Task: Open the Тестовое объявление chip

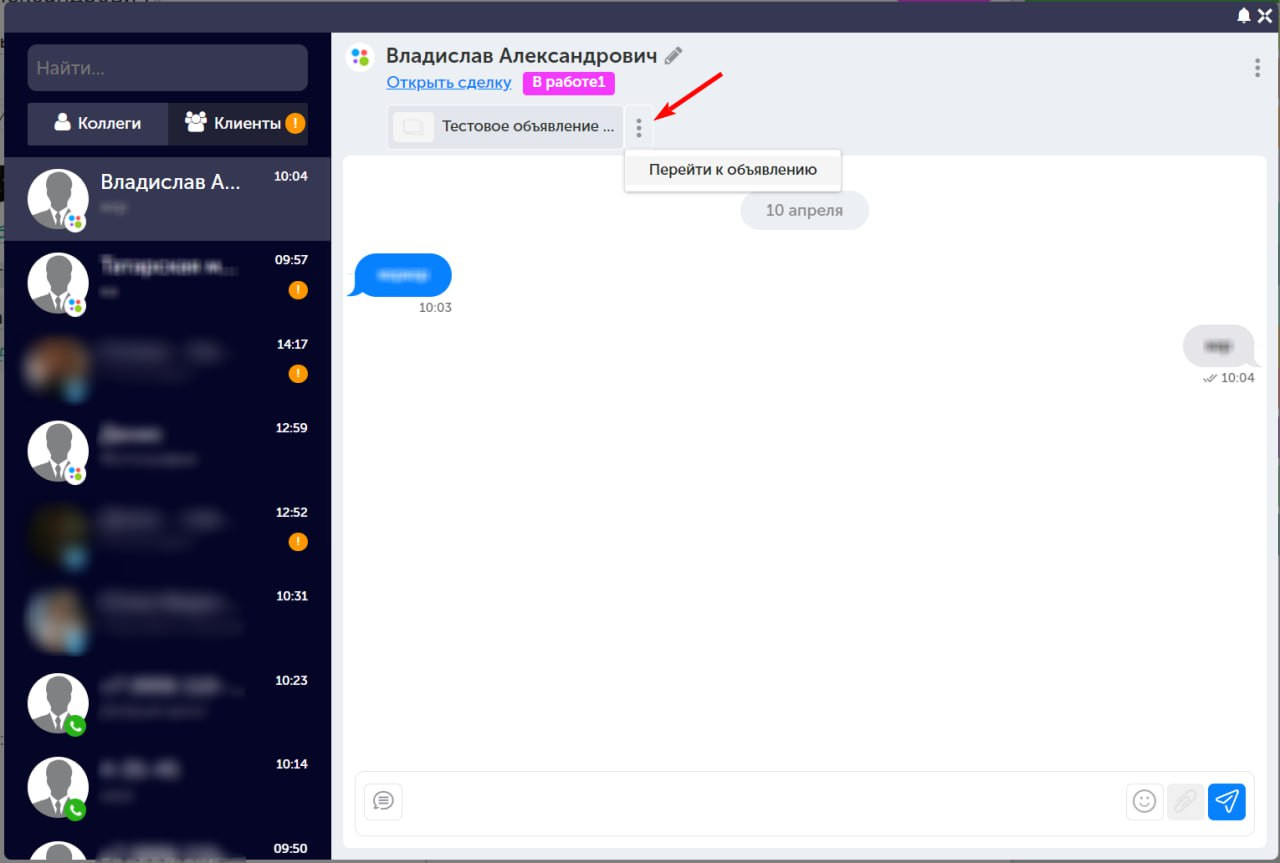Action: (x=505, y=127)
